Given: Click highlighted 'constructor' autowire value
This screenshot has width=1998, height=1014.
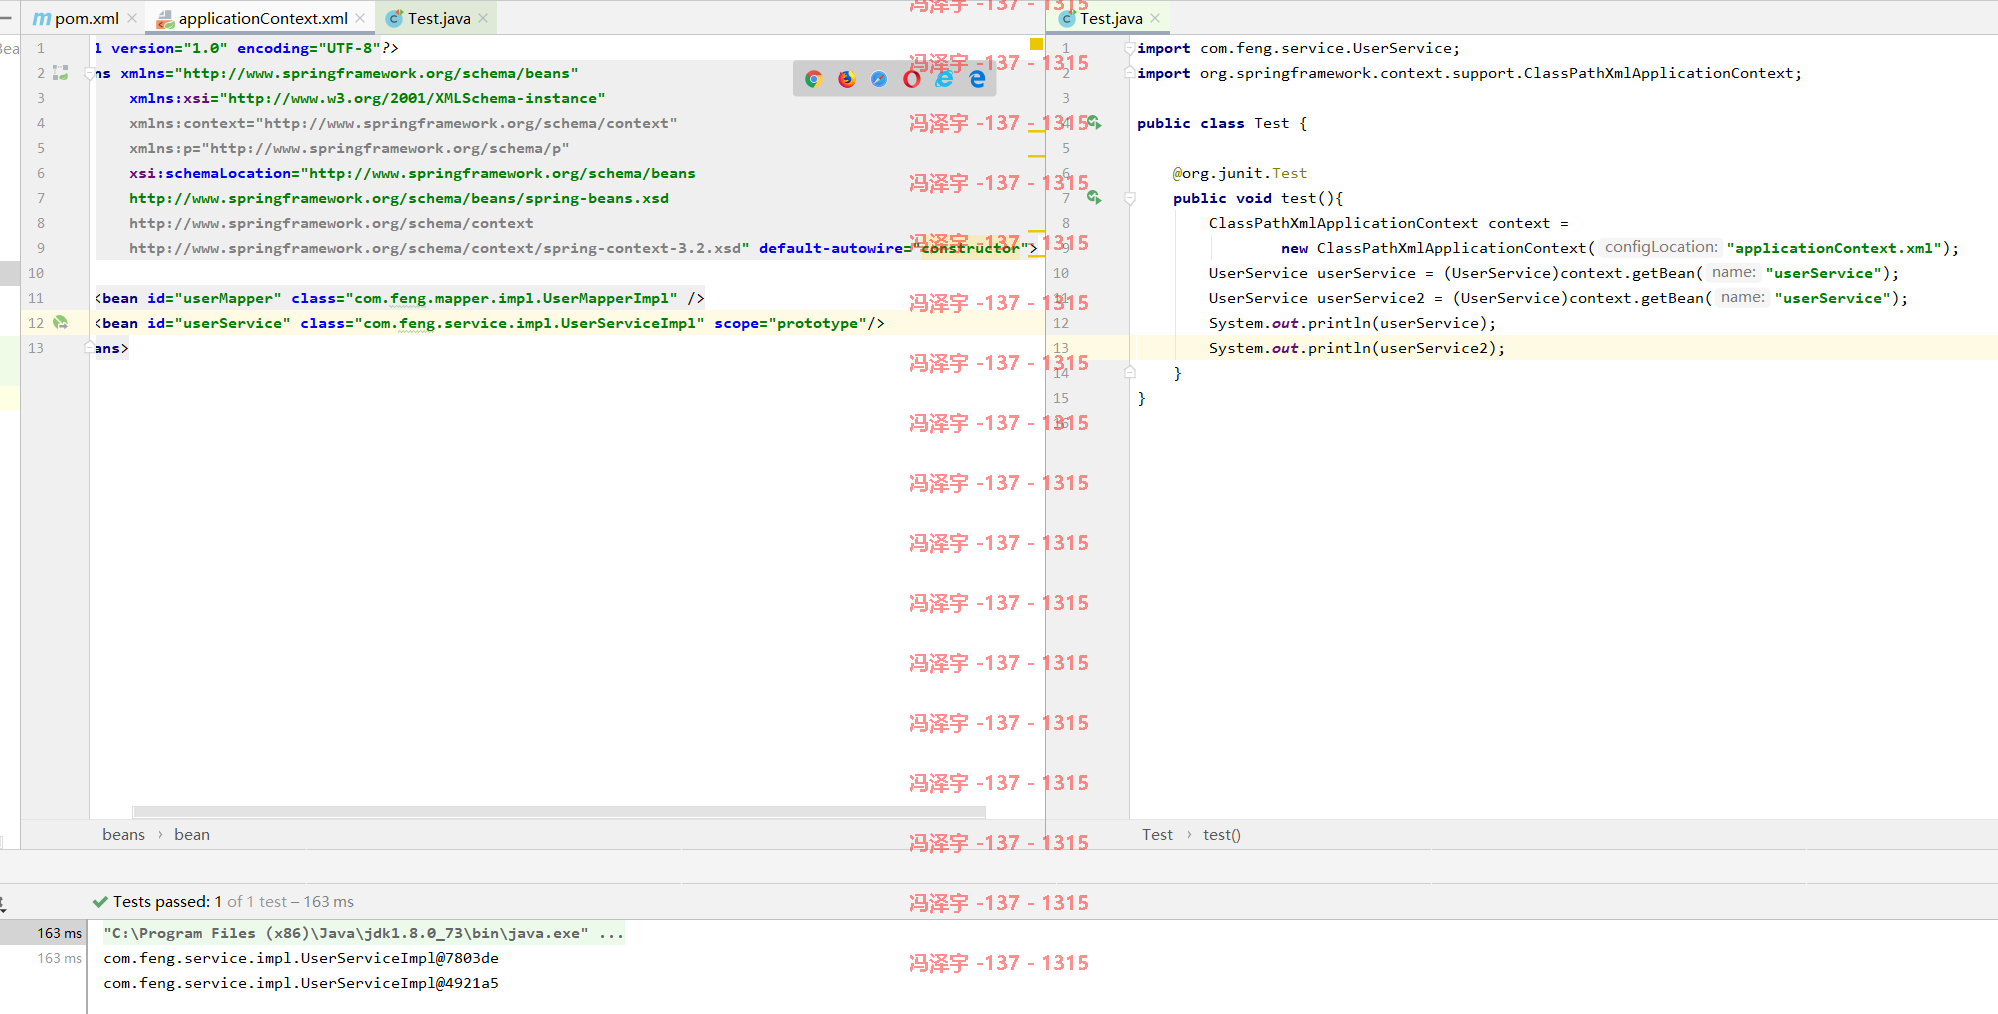Looking at the screenshot, I should click(x=969, y=248).
